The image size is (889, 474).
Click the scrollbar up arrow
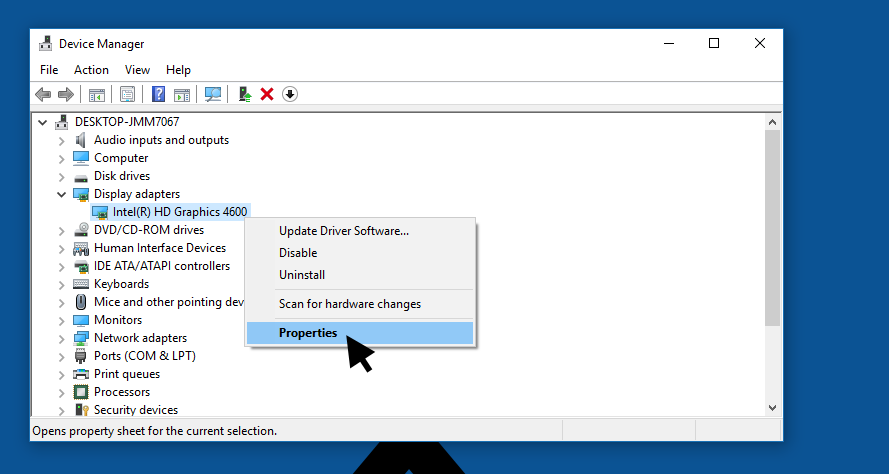pyautogui.click(x=772, y=122)
